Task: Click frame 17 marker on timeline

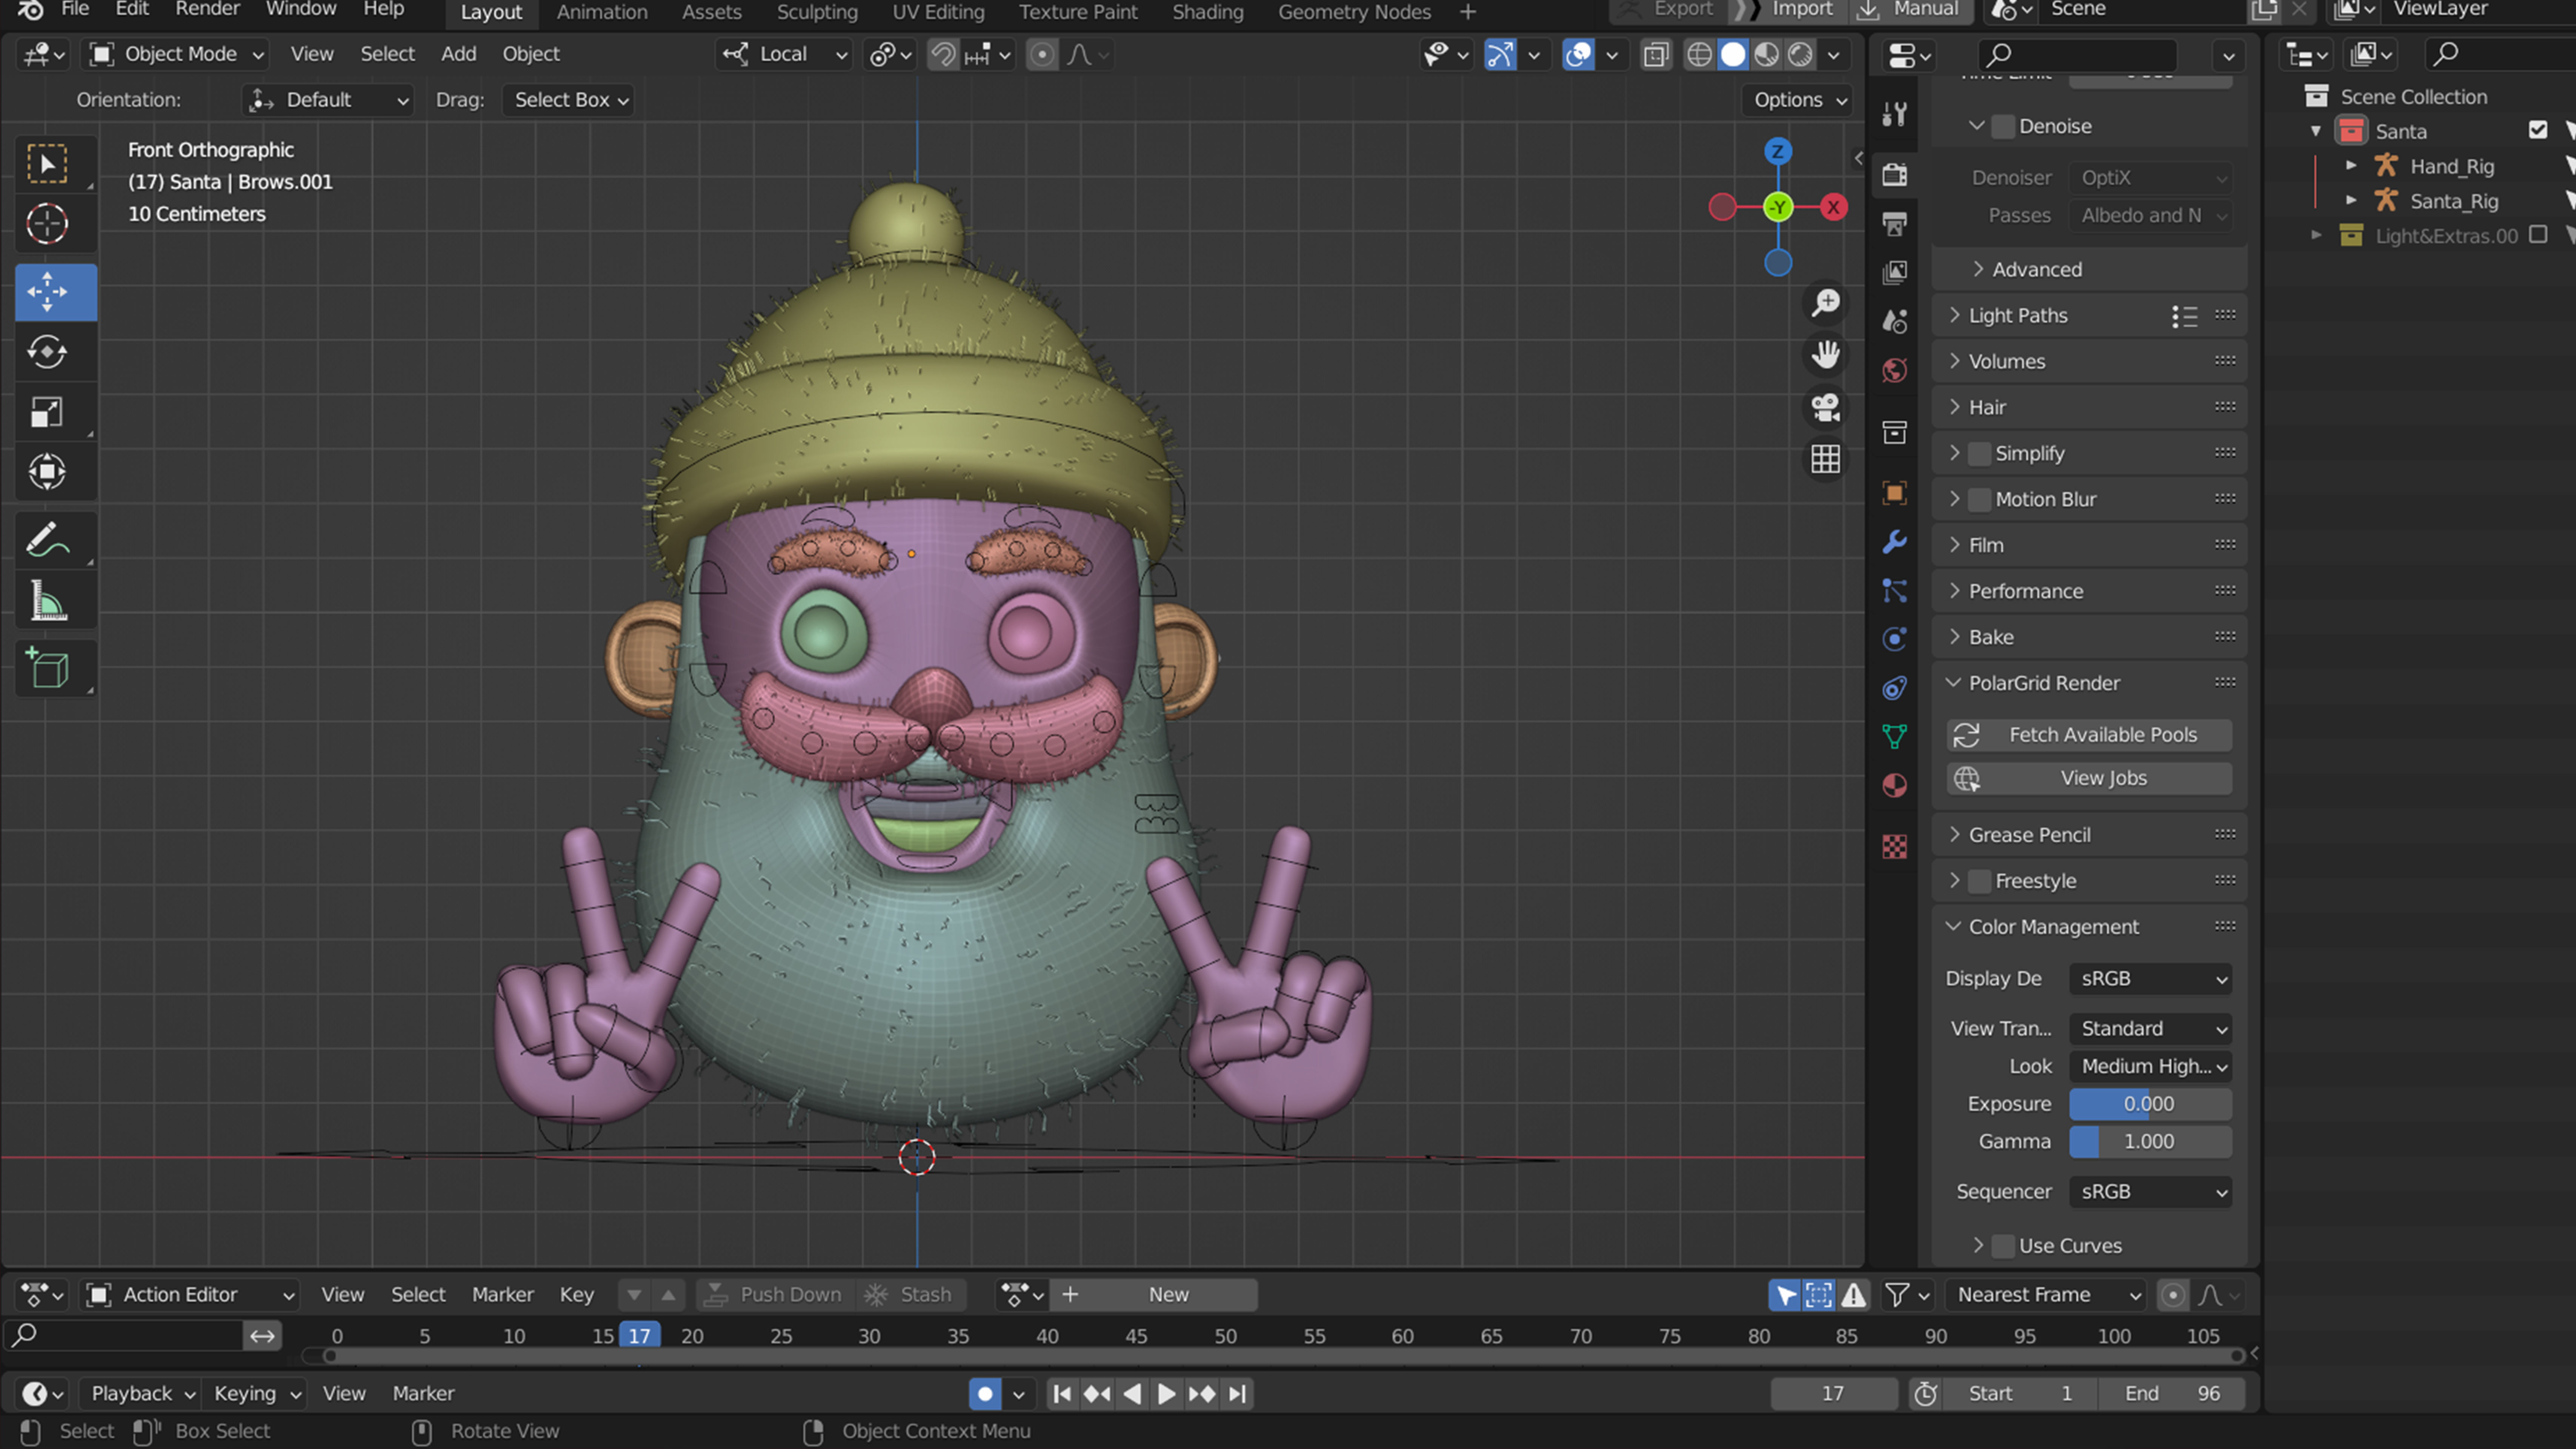Action: (639, 1336)
